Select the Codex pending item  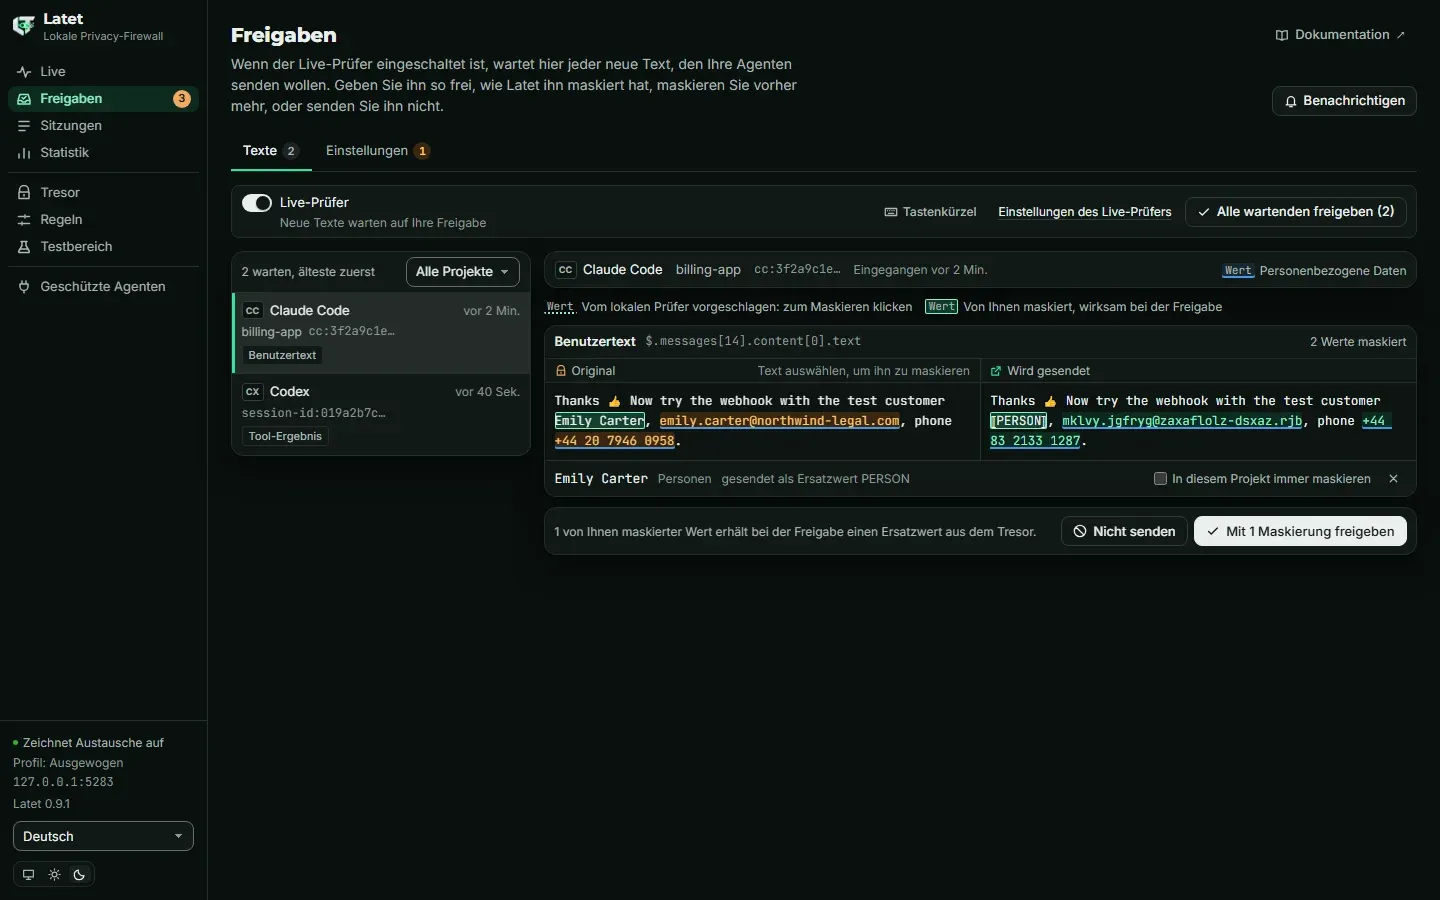coord(381,414)
